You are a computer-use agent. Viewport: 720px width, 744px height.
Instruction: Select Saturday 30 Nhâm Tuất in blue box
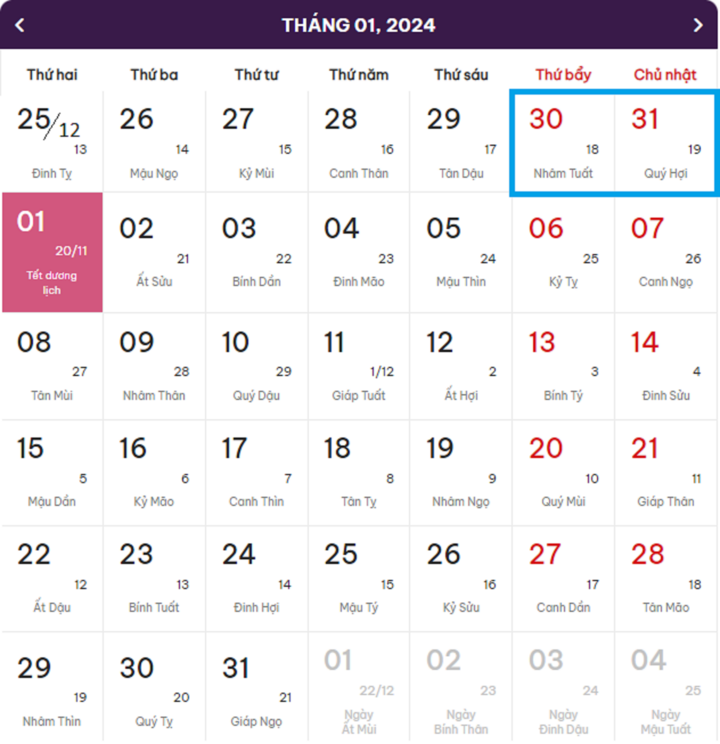[563, 144]
